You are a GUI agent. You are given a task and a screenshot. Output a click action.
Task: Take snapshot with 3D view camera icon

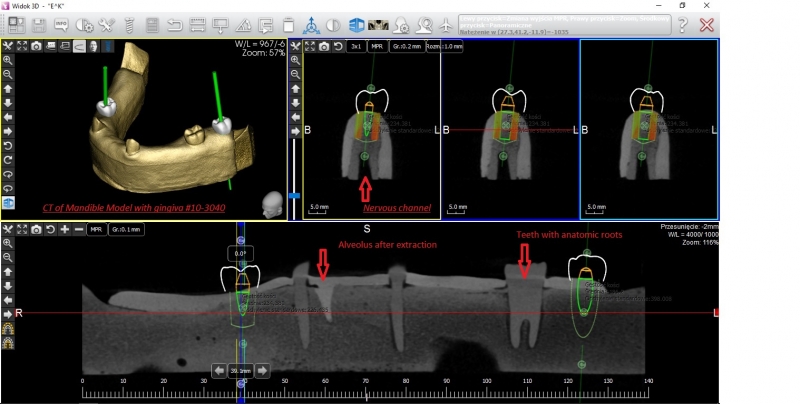[x=36, y=46]
